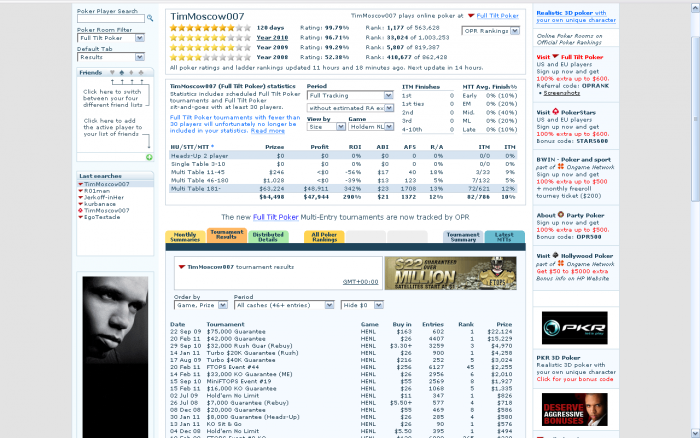
Task: Click the 'Read more' link
Action: (x=267, y=131)
